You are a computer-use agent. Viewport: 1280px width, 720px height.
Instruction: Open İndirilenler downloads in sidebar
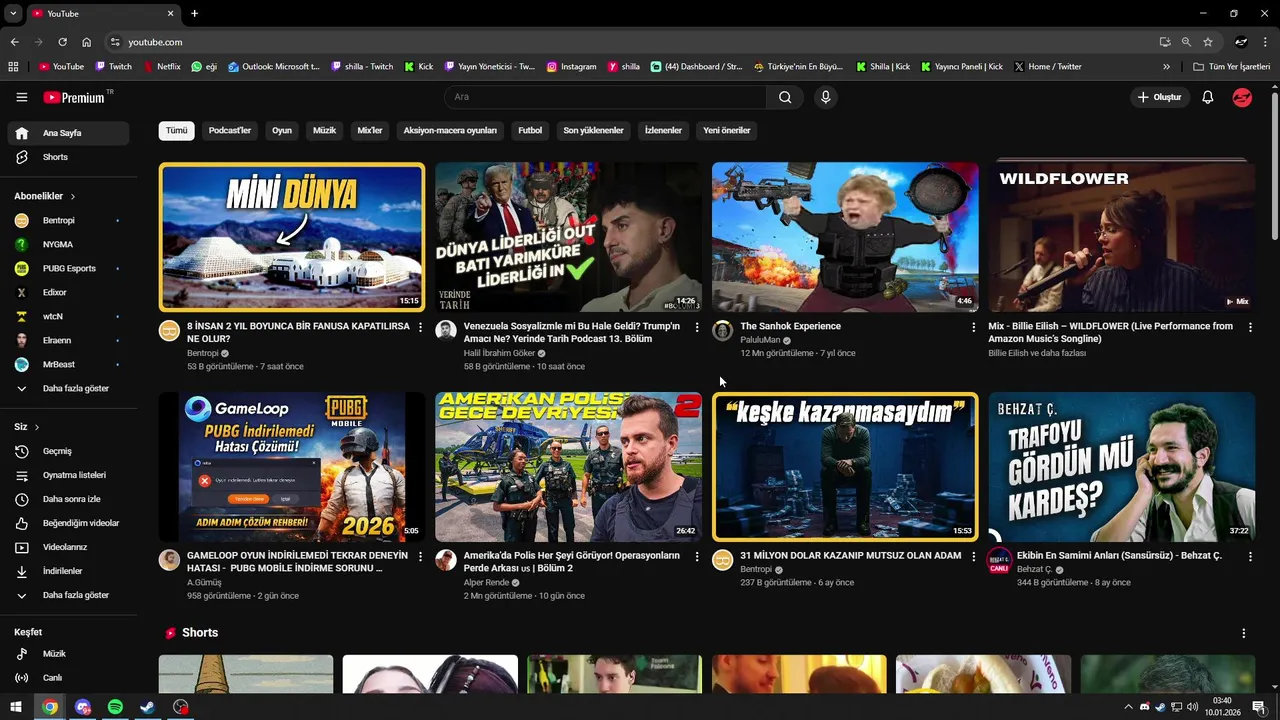click(68, 571)
